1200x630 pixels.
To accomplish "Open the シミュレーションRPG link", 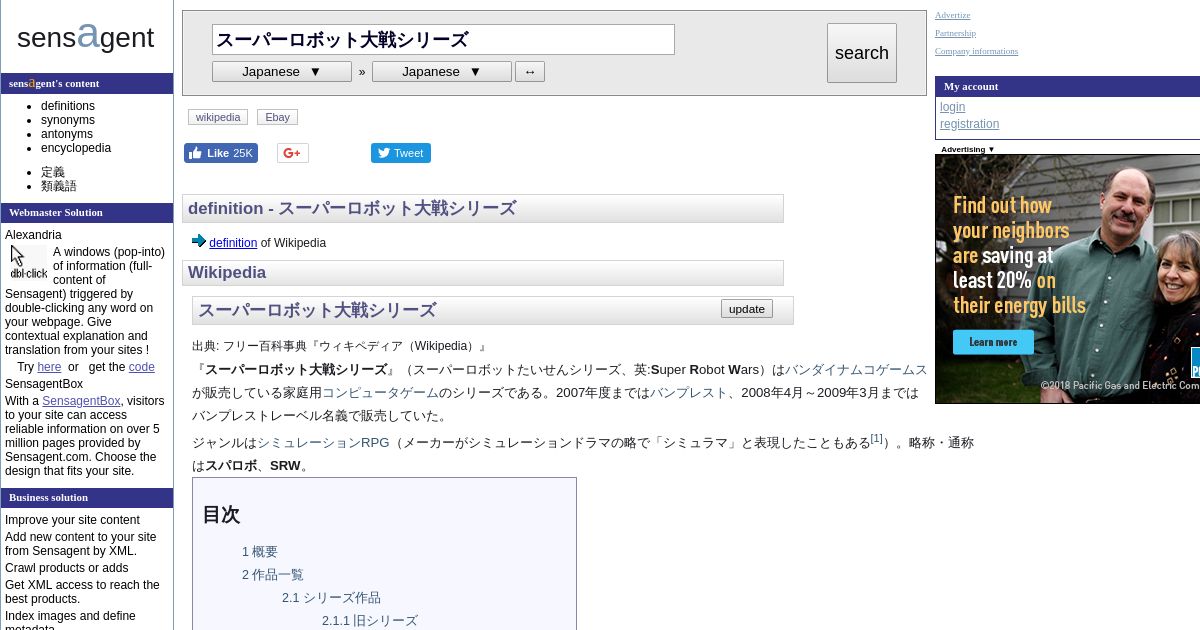I will (323, 443).
